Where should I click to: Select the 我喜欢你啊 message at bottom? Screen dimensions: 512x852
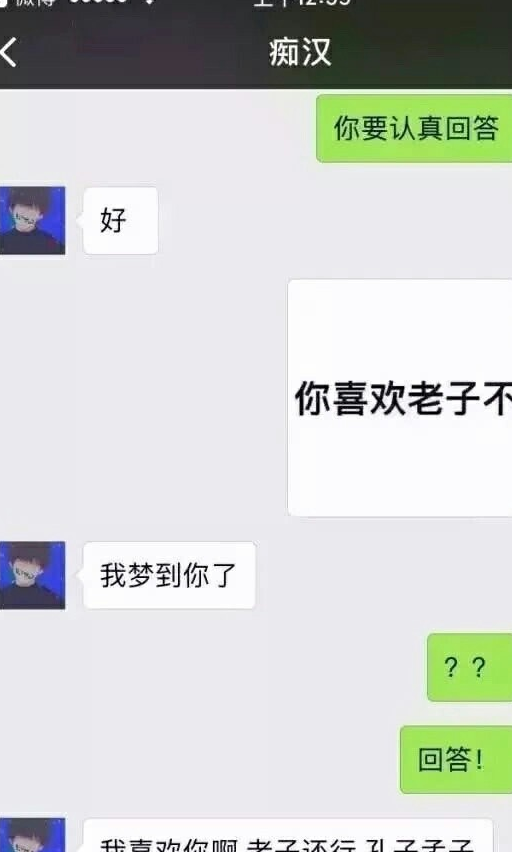[288, 835]
